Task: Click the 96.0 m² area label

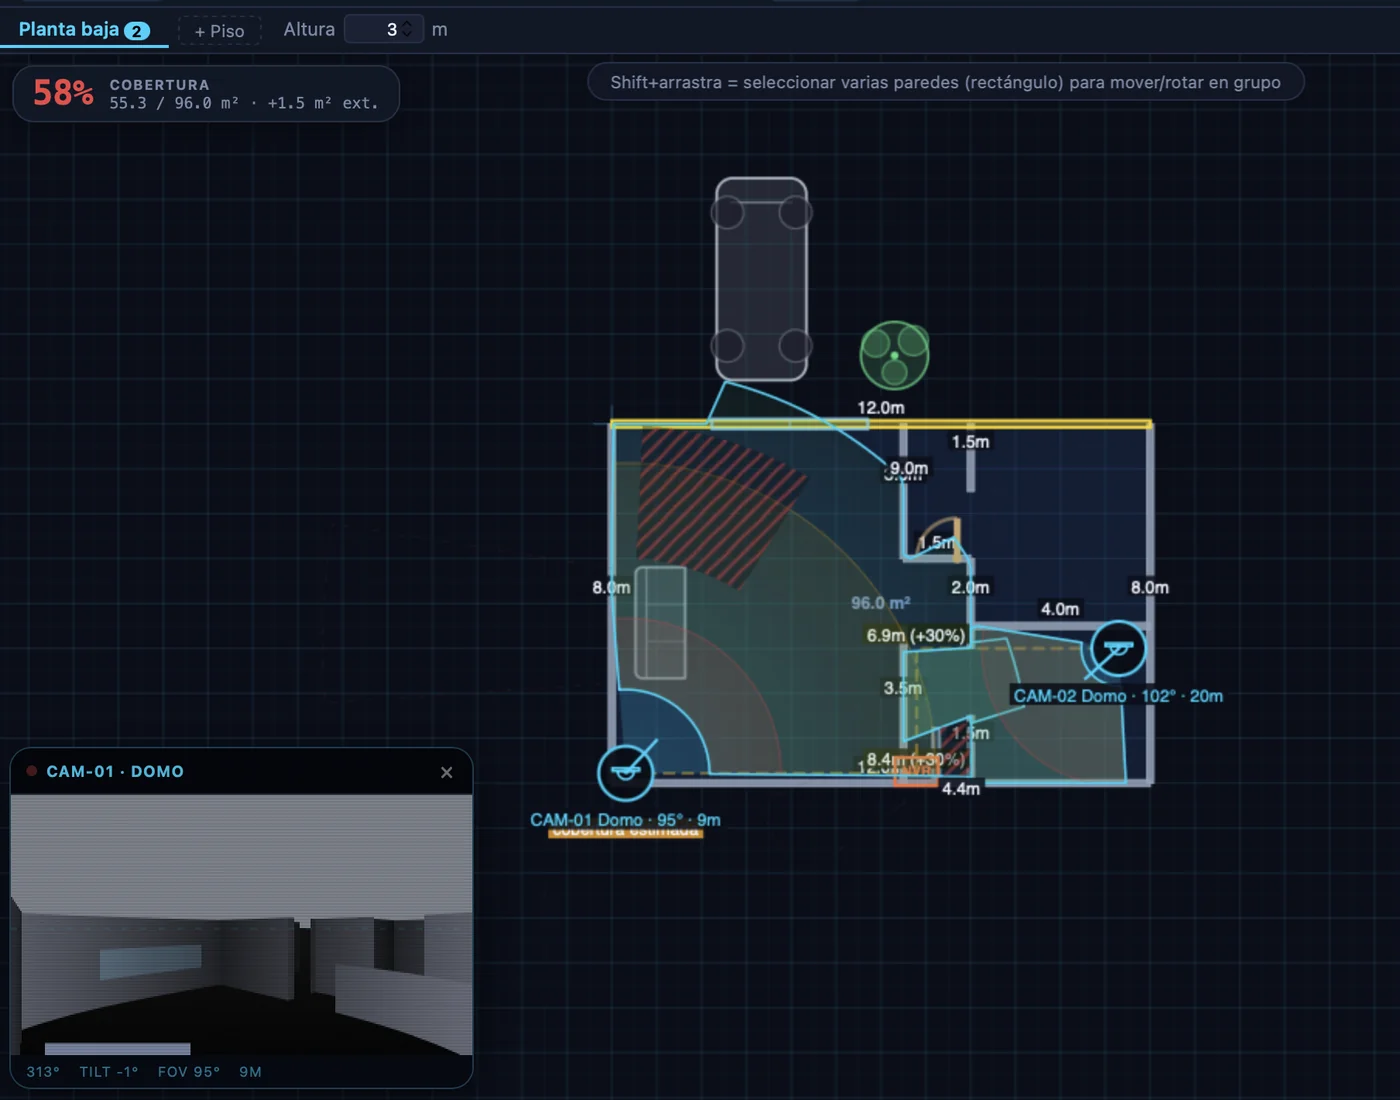Action: click(x=881, y=603)
